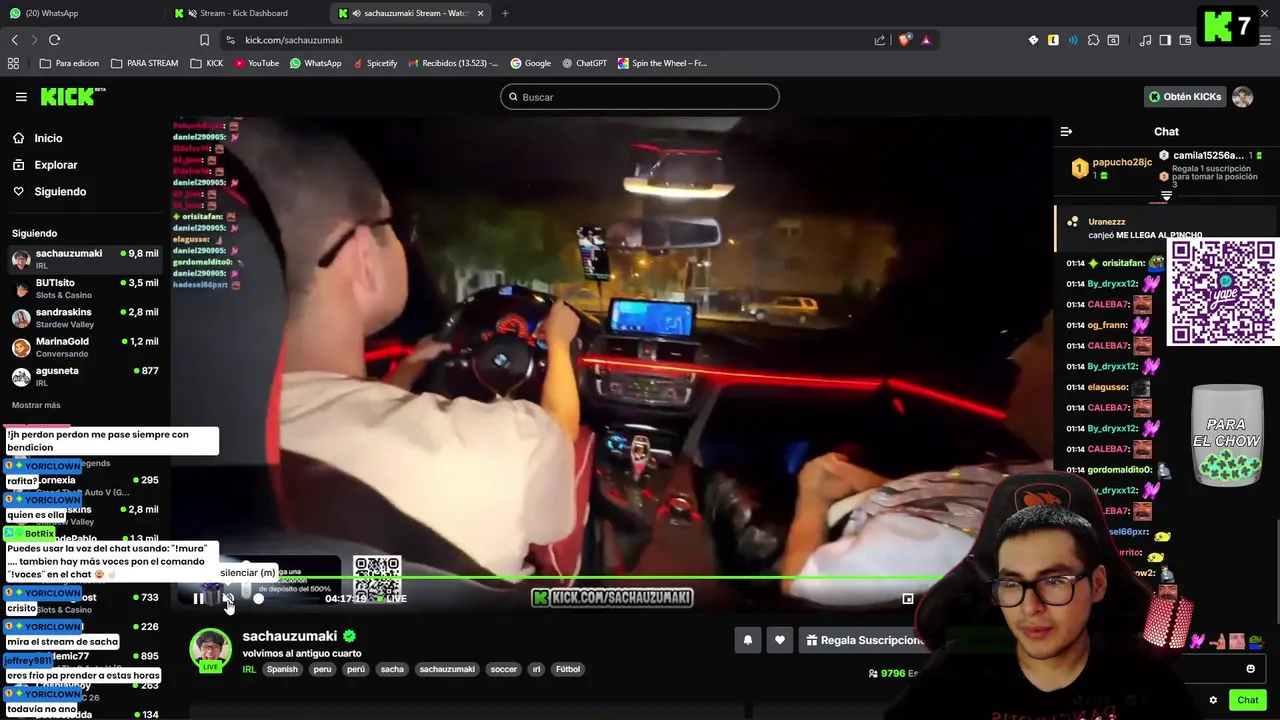Click the green Chat send button
Viewport: 1280px width, 720px height.
point(1247,700)
